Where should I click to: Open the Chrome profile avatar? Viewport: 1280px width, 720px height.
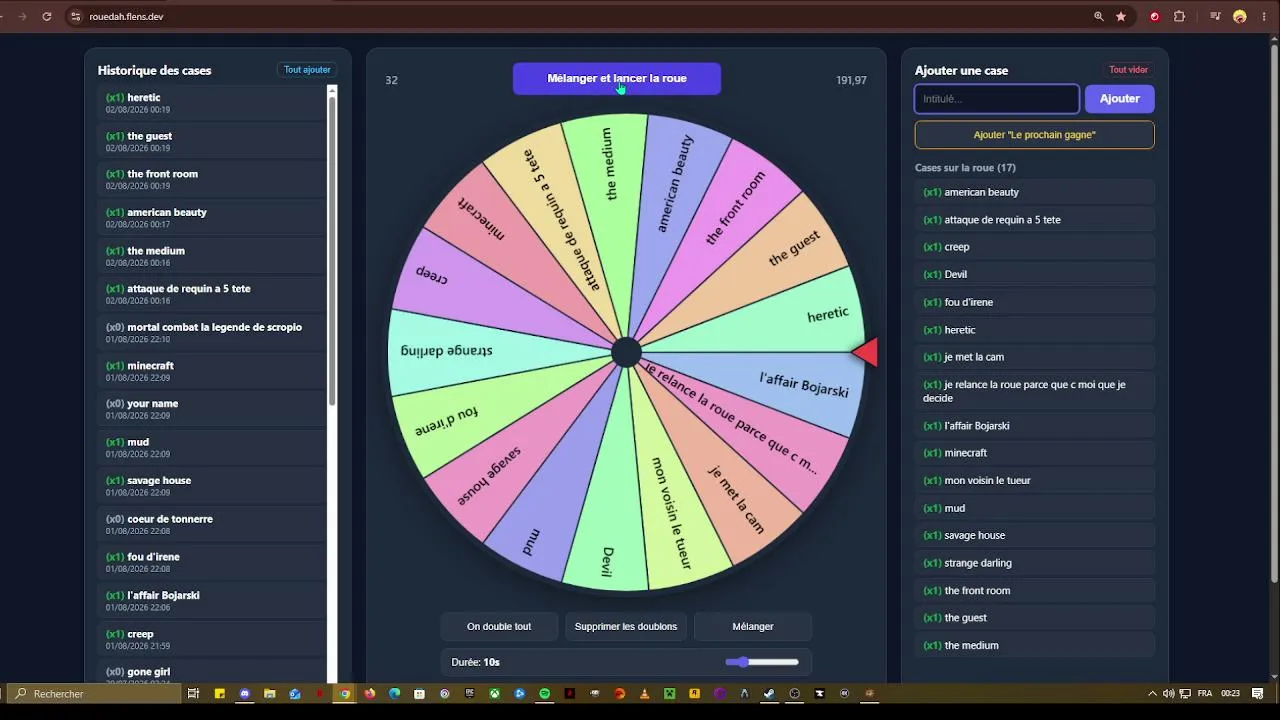tap(1240, 17)
